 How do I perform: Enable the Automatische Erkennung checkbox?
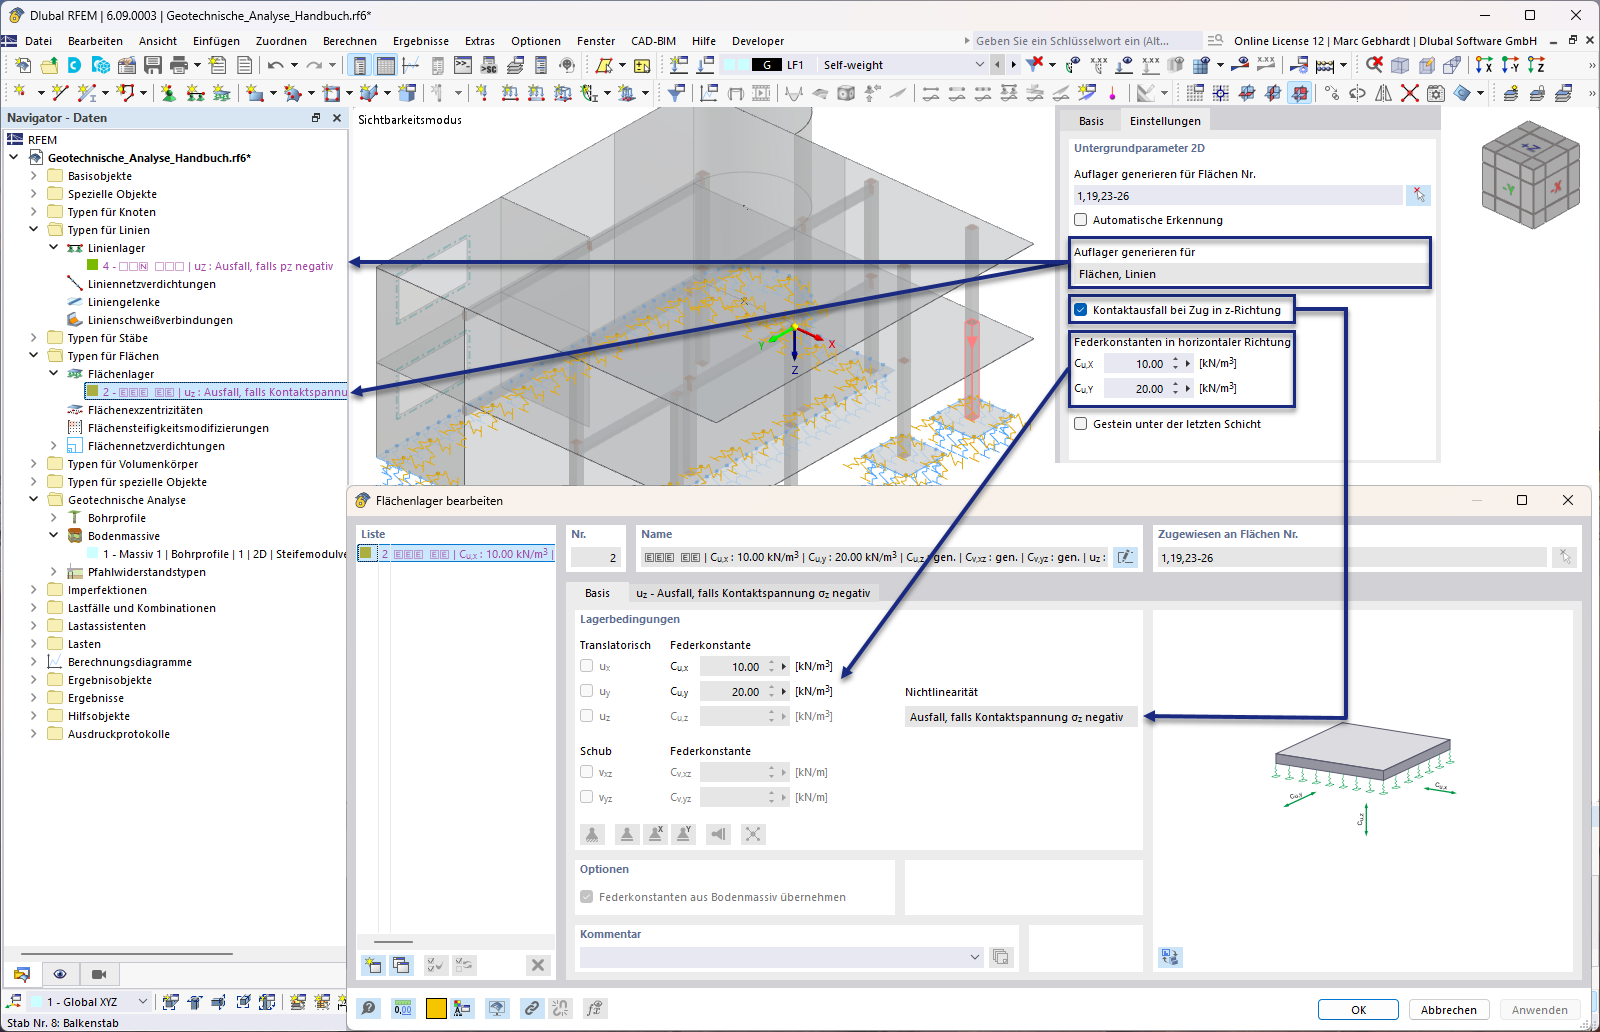[1080, 220]
